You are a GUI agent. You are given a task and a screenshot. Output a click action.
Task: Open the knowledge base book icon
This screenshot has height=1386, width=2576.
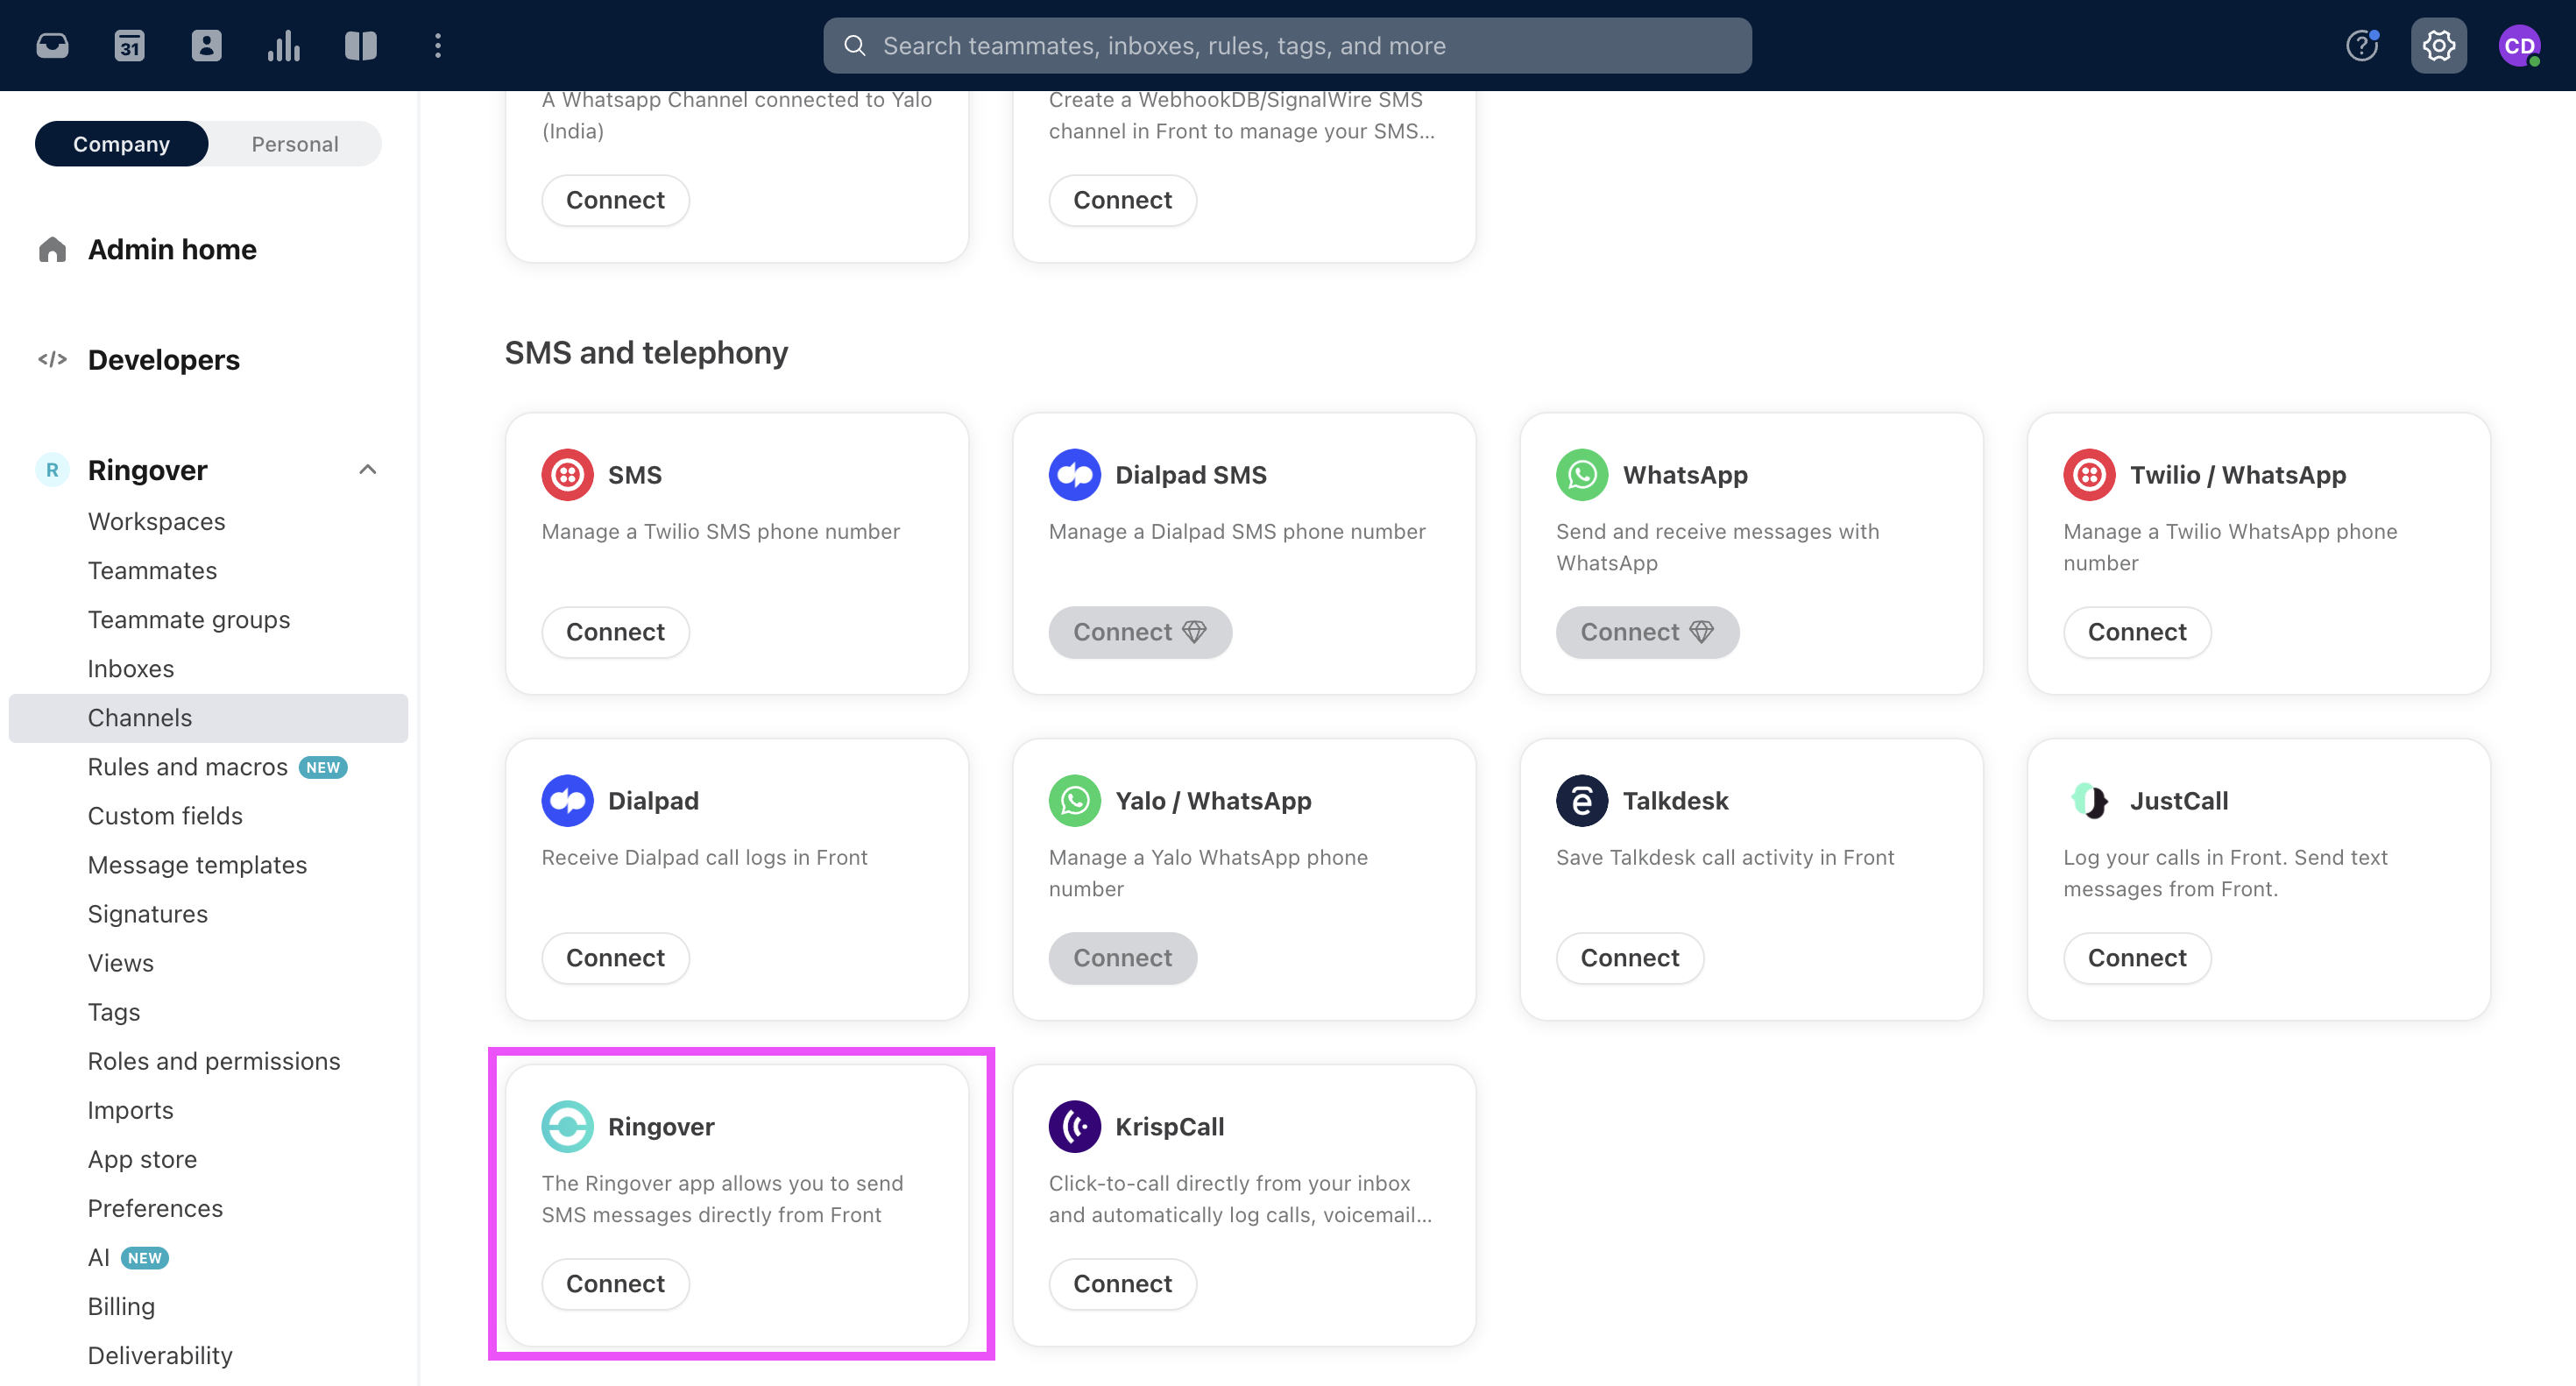[x=361, y=45]
